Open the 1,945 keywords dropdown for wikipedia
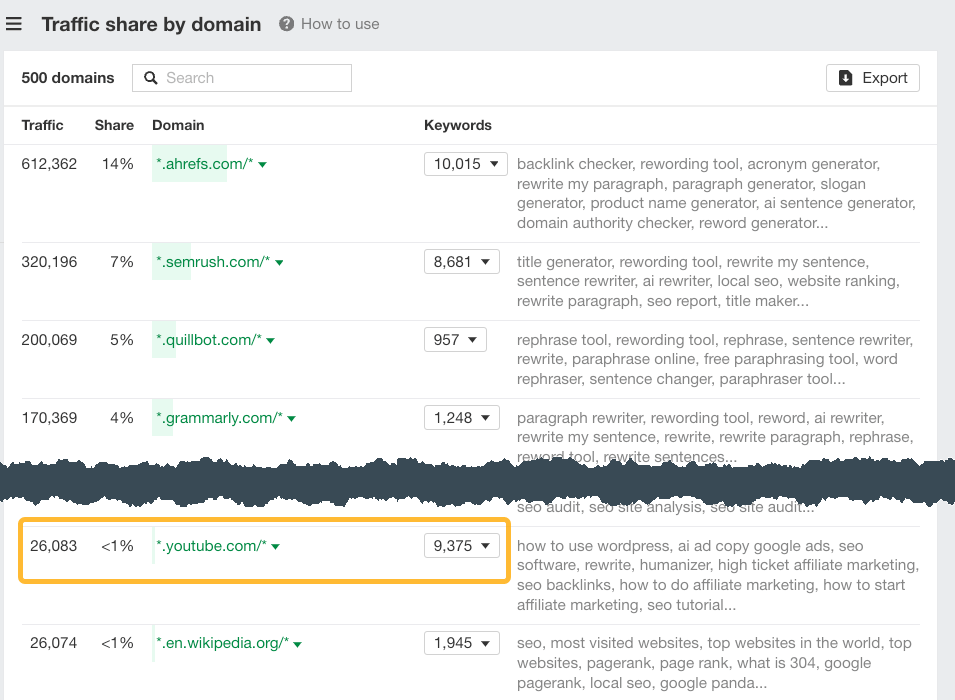 (x=461, y=643)
